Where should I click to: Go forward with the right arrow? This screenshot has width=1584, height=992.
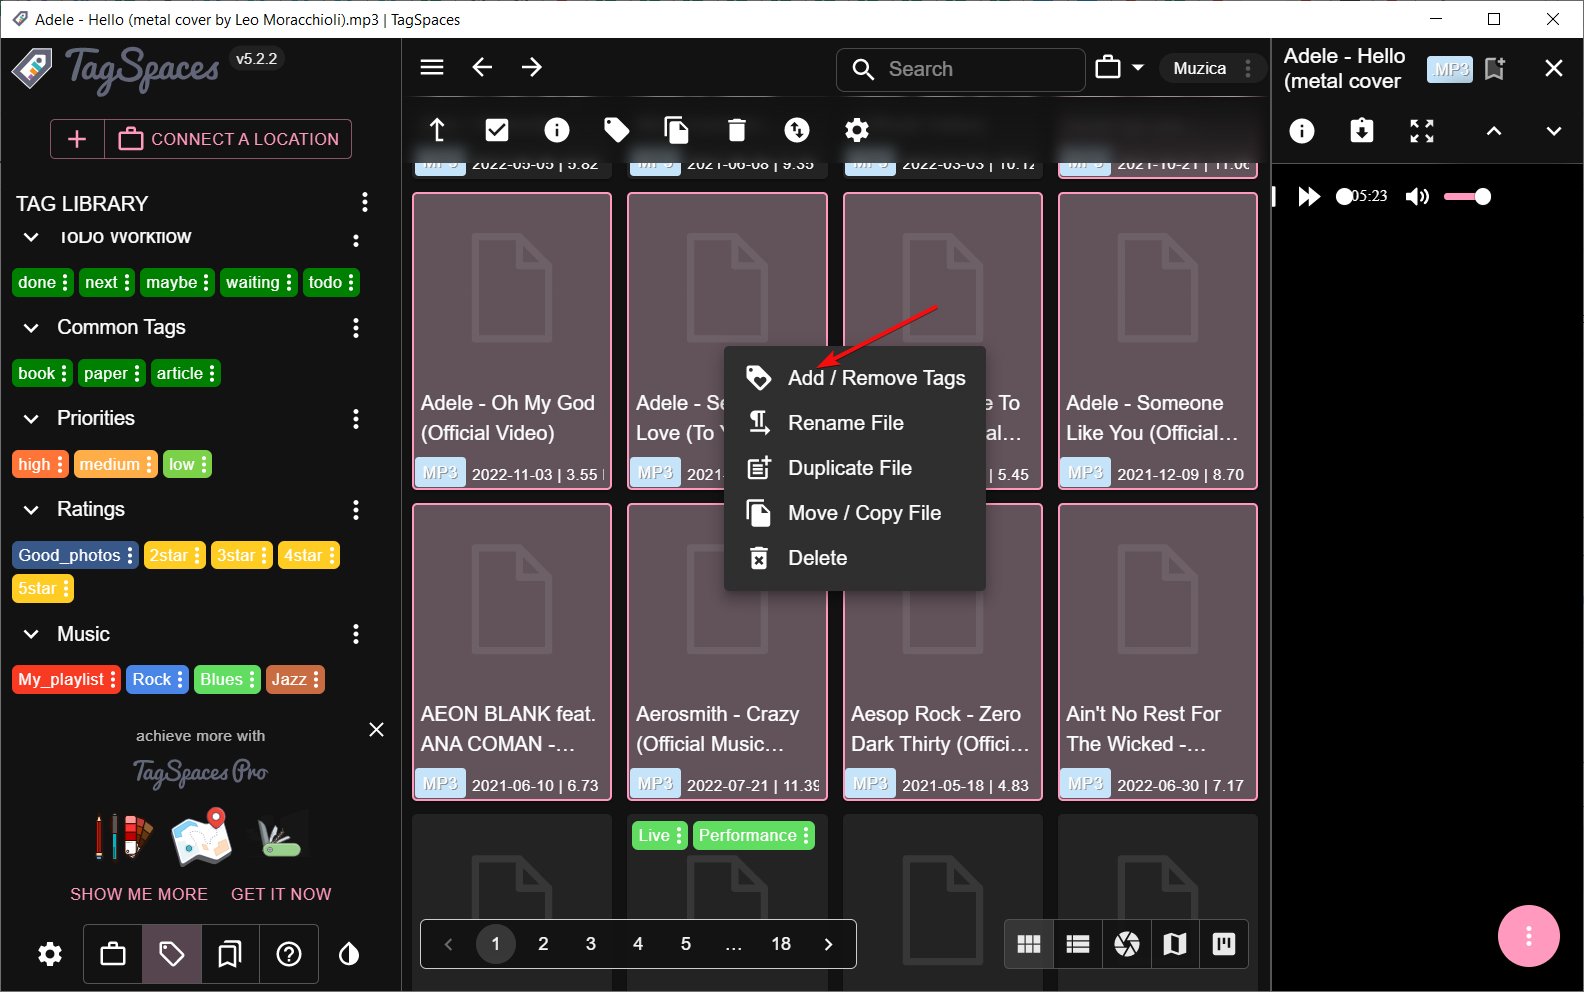tap(532, 67)
